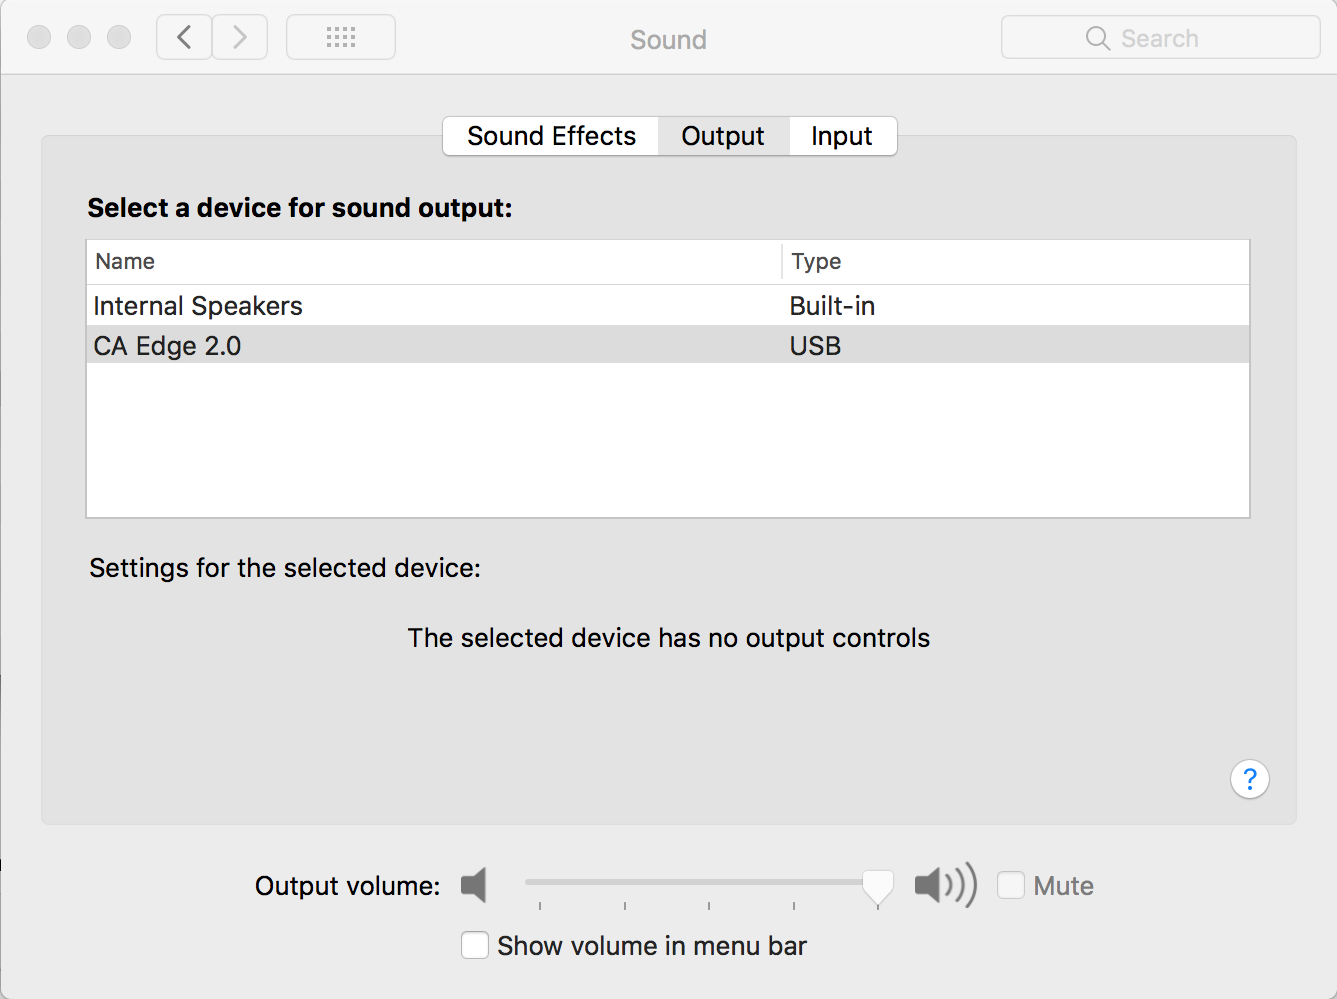Screen dimensions: 1337x999
Task: Toggle the Mute checkbox
Action: (1011, 885)
